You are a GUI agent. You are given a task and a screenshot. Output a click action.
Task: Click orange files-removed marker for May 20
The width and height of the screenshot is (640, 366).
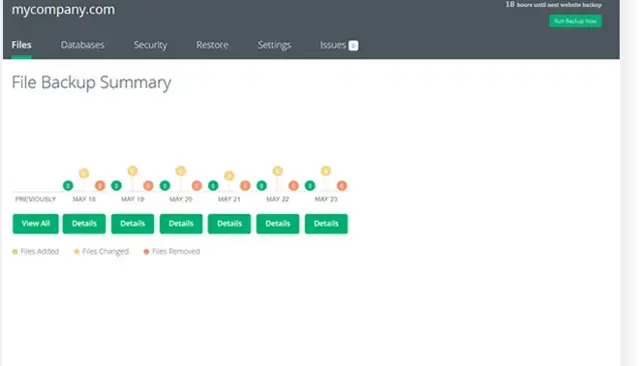coord(197,186)
